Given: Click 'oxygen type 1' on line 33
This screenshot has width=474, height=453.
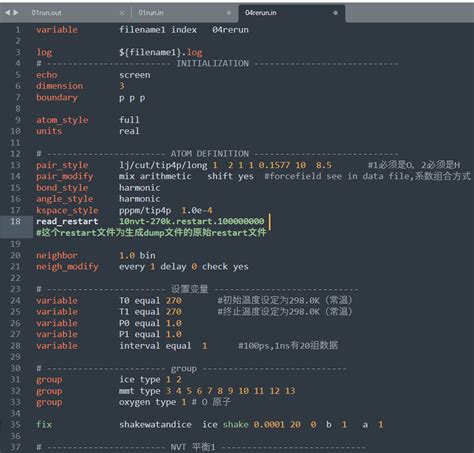Looking at the screenshot, I should click(153, 402).
